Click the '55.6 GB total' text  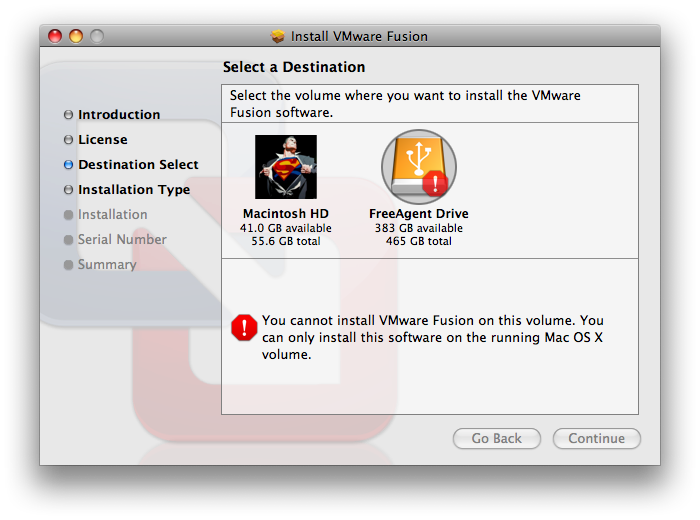pos(286,241)
